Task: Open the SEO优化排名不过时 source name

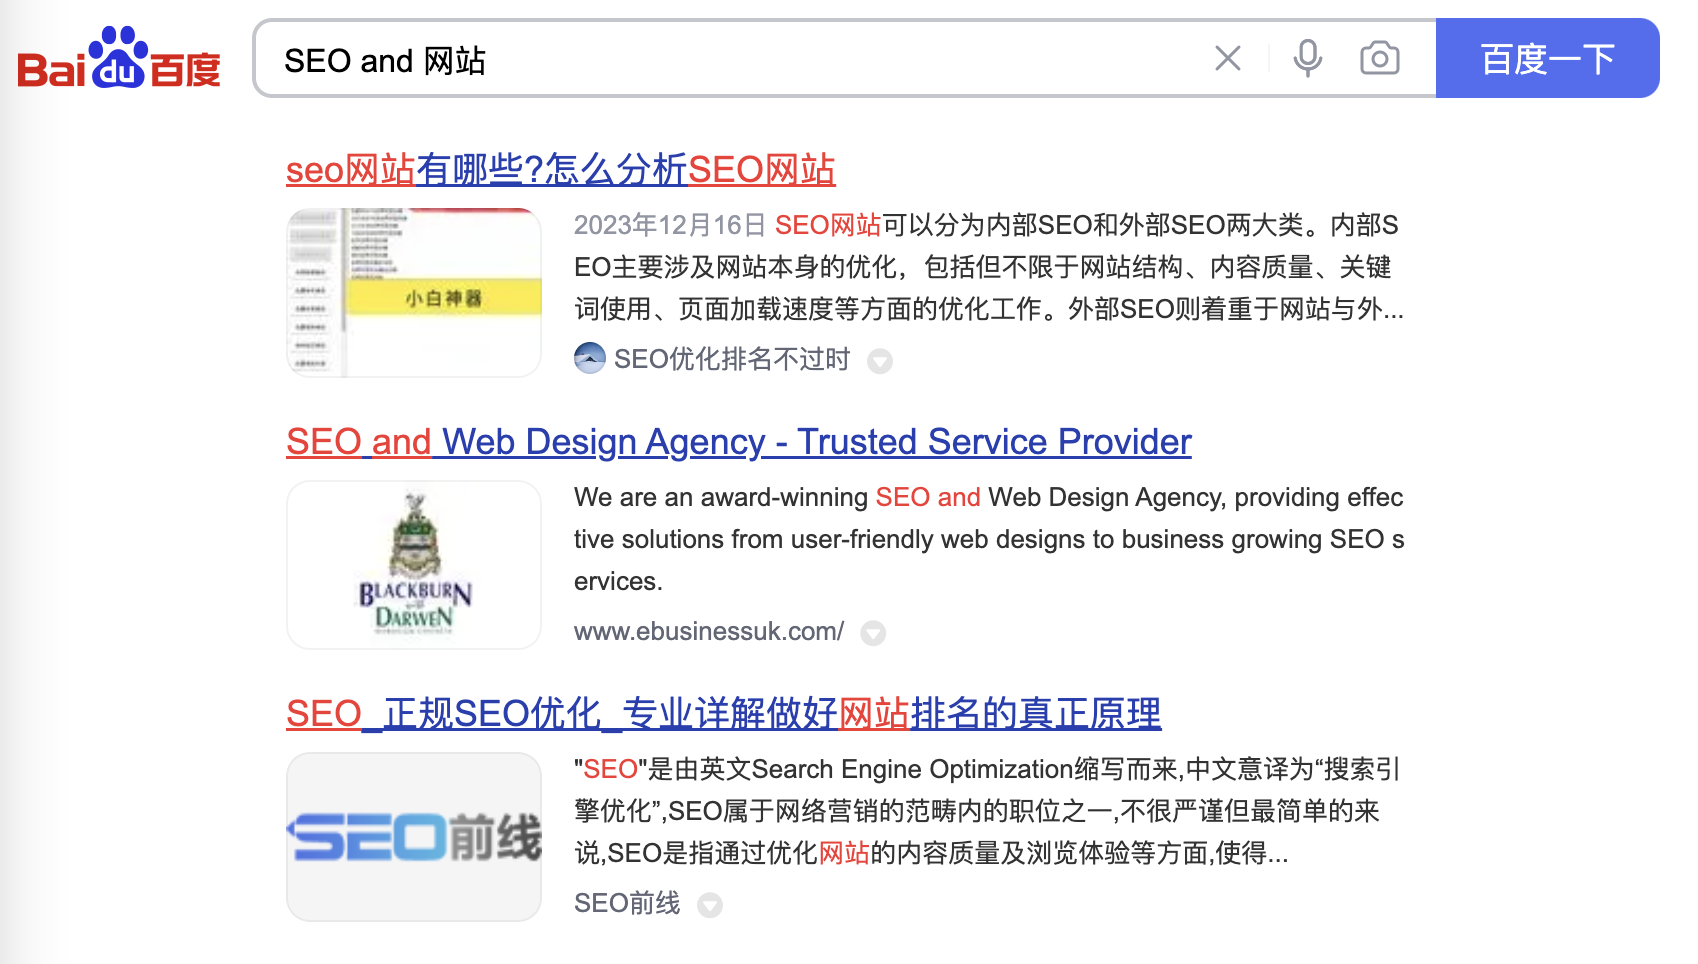Action: pos(731,359)
